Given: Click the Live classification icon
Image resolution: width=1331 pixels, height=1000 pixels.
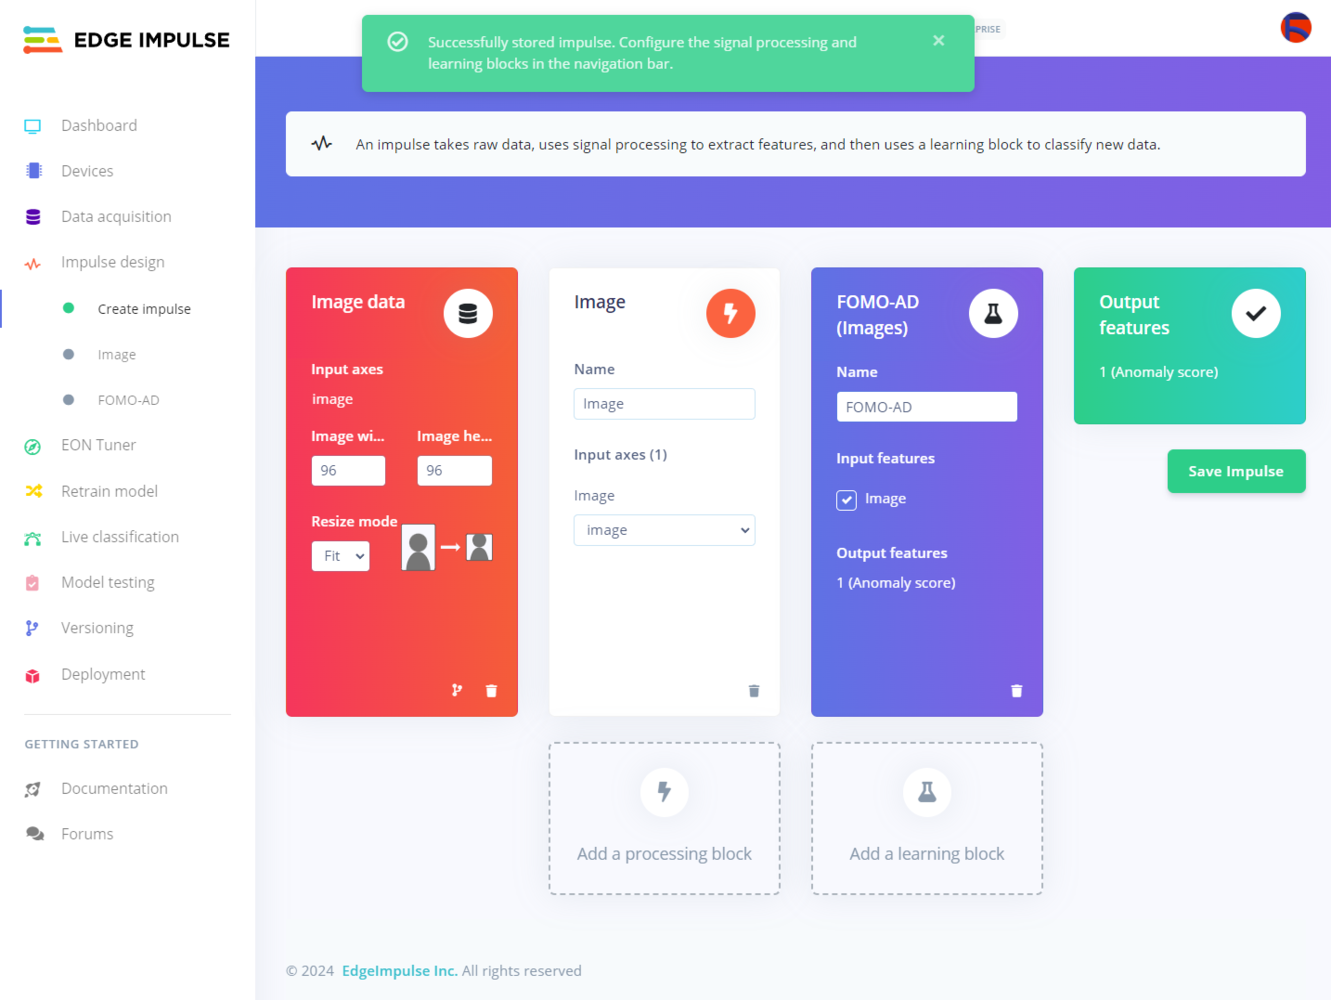Looking at the screenshot, I should (33, 538).
